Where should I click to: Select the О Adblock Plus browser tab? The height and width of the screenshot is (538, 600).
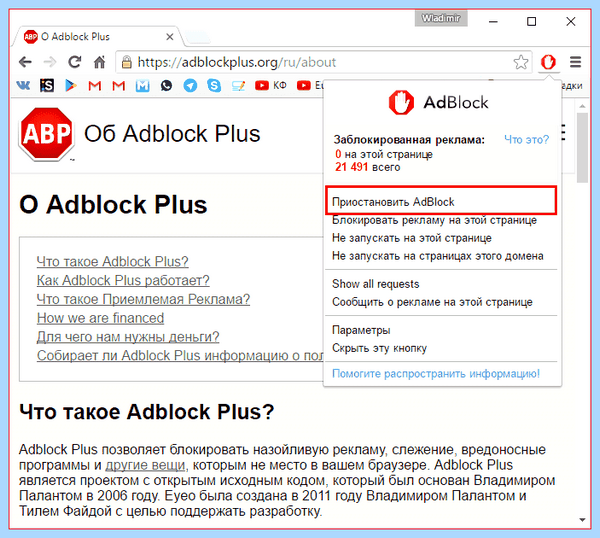(x=98, y=37)
